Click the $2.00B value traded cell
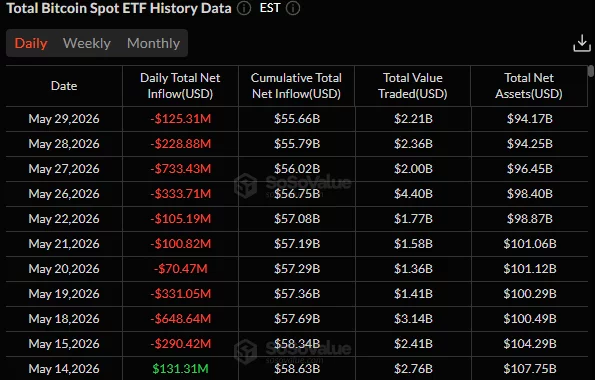 click(x=413, y=169)
